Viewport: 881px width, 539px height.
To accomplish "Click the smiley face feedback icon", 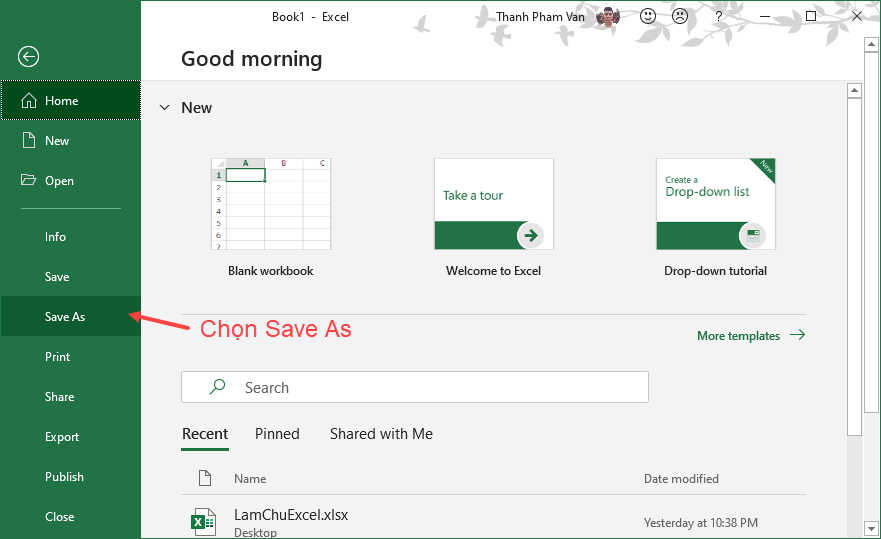I will (x=648, y=17).
